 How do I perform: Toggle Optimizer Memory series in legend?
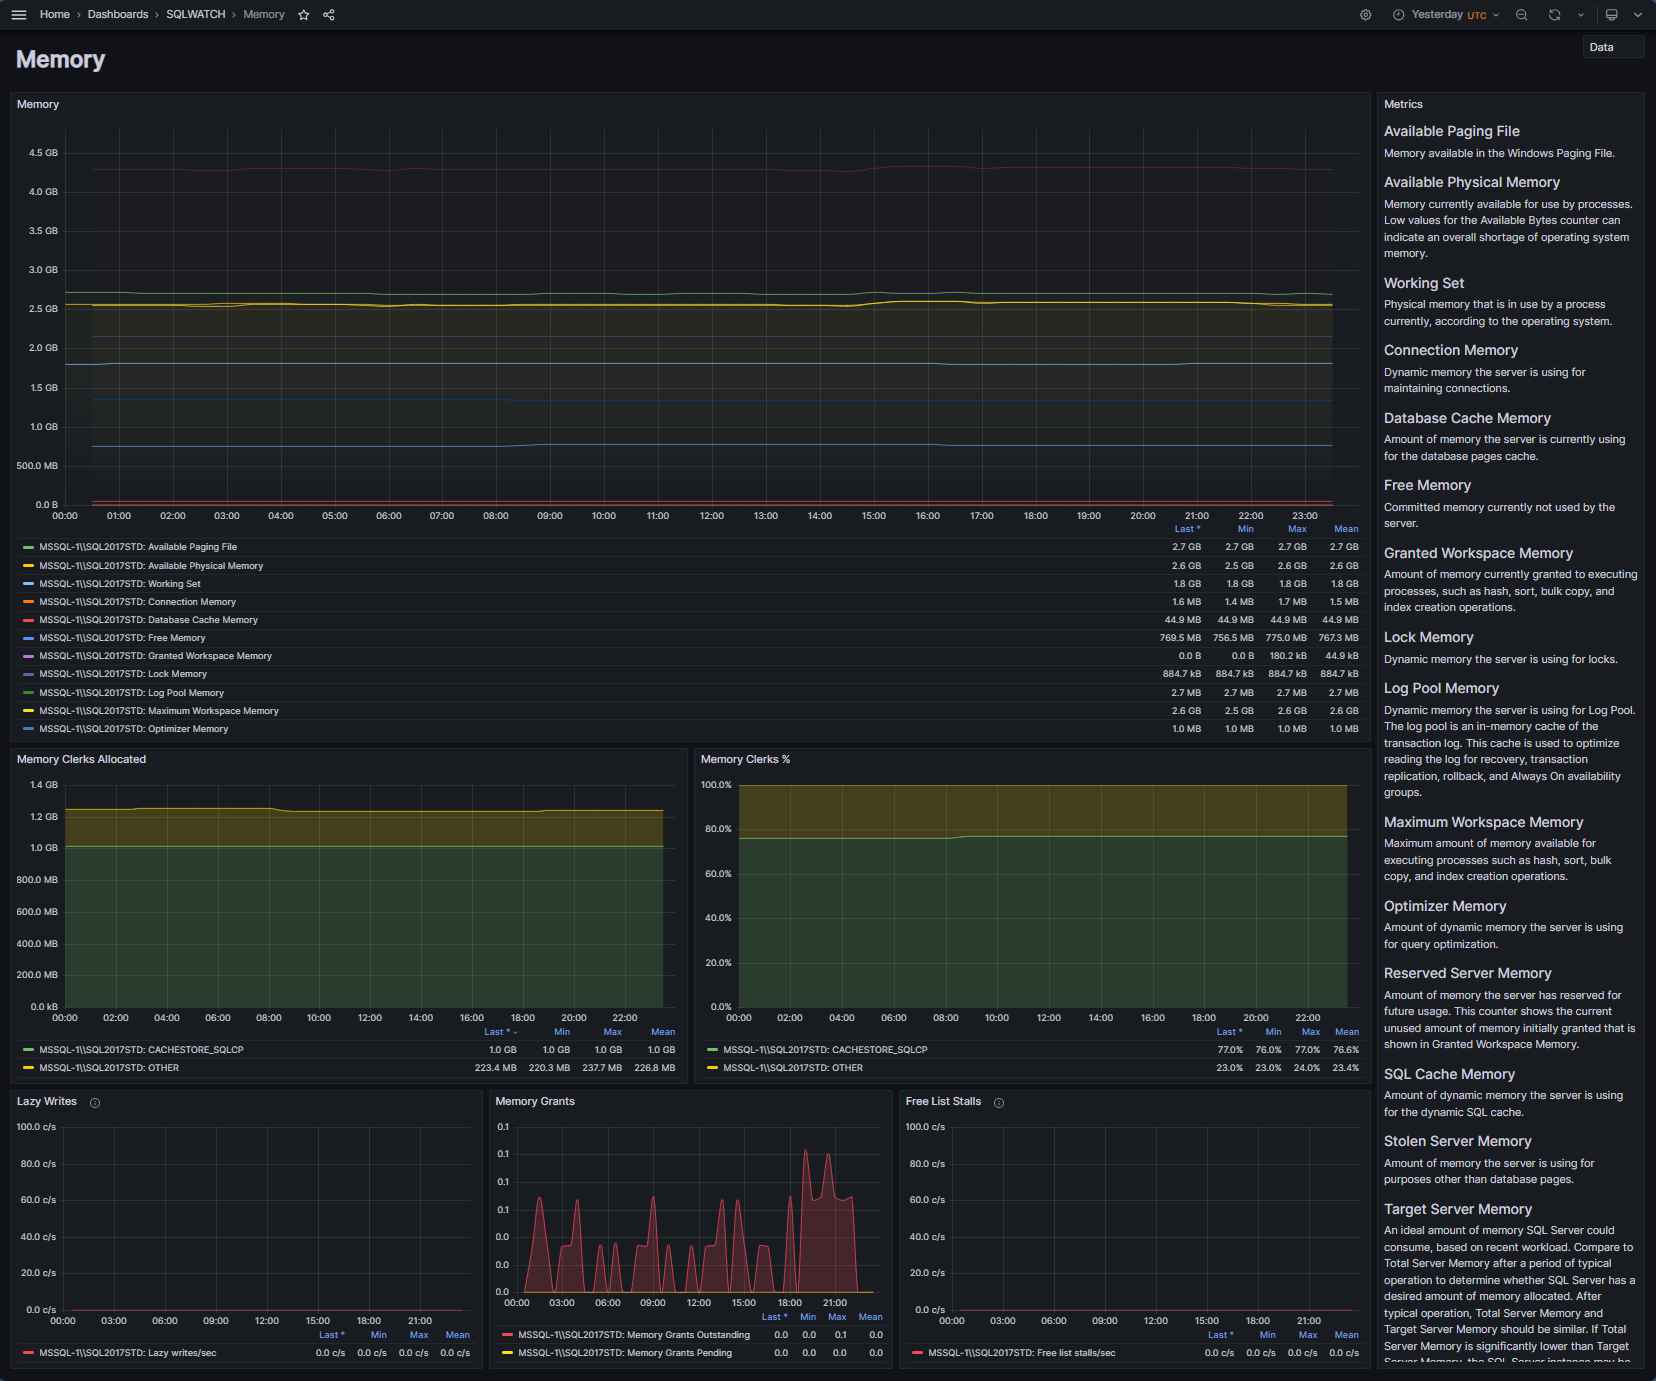pos(133,729)
